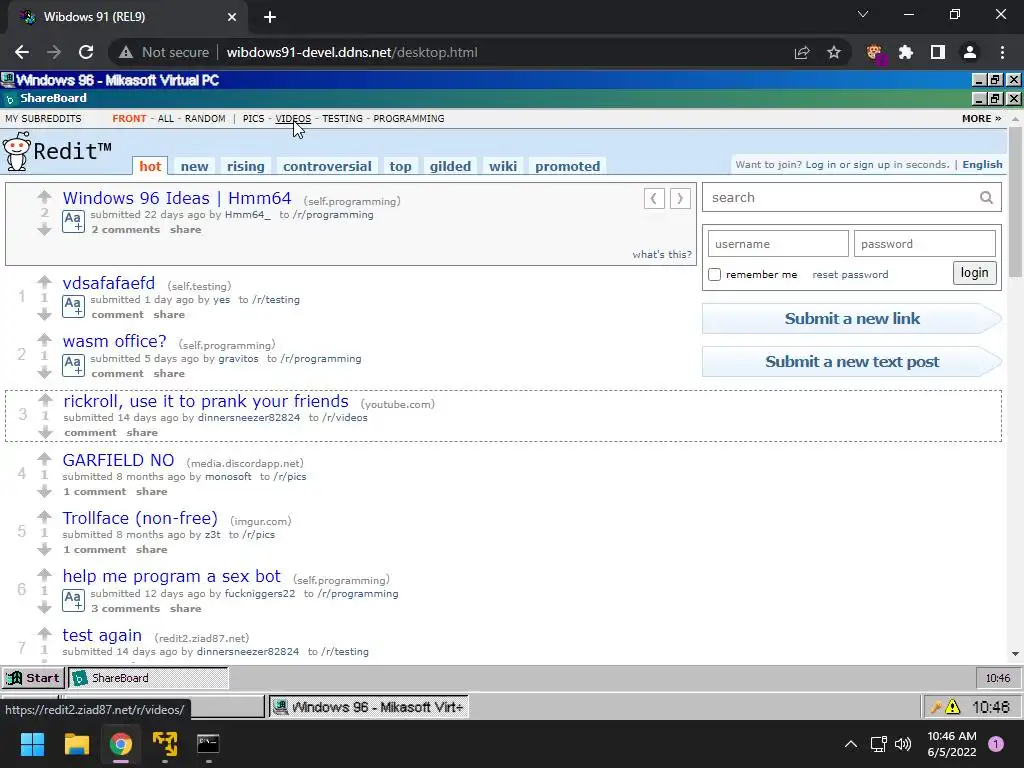Expand text preview for 'help me program' post

click(73, 600)
